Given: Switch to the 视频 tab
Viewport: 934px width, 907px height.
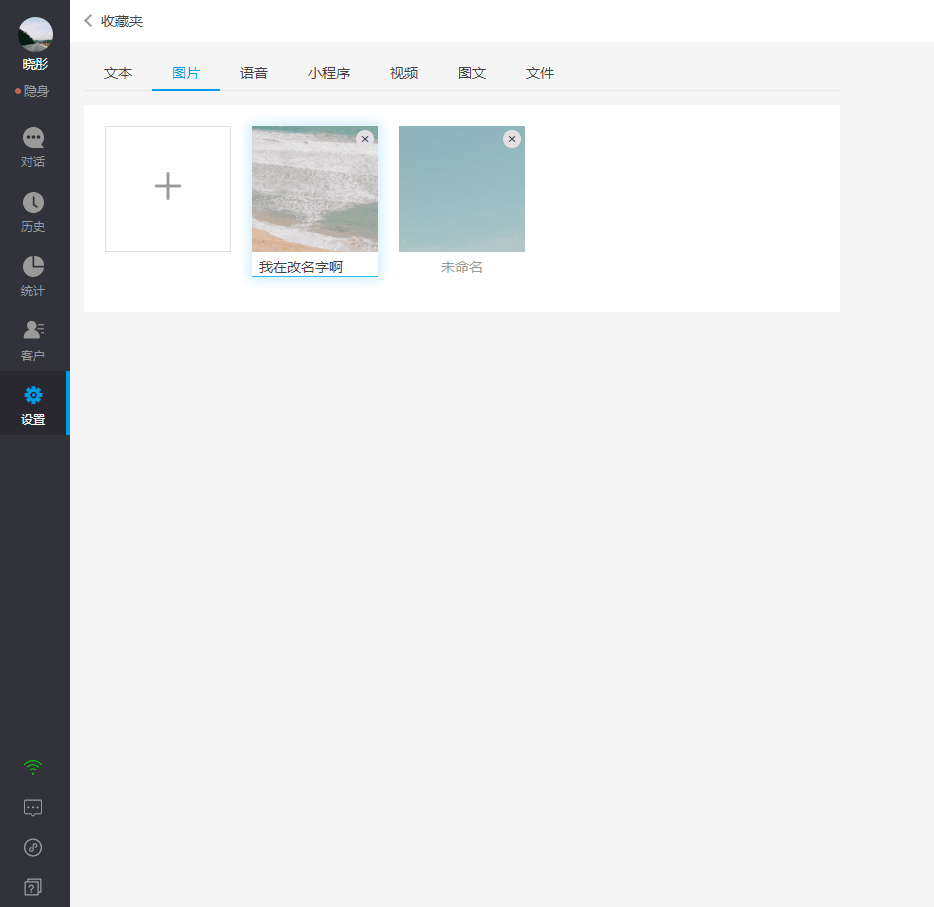Looking at the screenshot, I should tap(404, 73).
